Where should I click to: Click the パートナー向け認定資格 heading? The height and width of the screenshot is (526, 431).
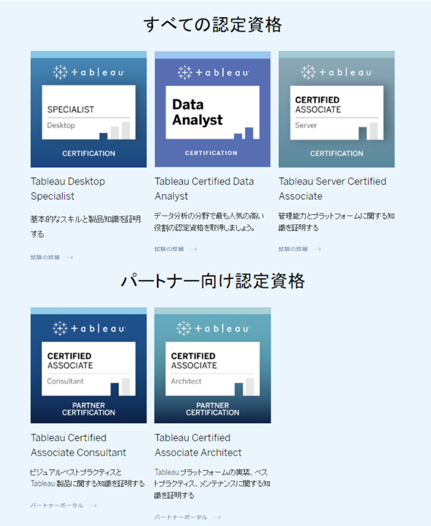click(x=213, y=281)
